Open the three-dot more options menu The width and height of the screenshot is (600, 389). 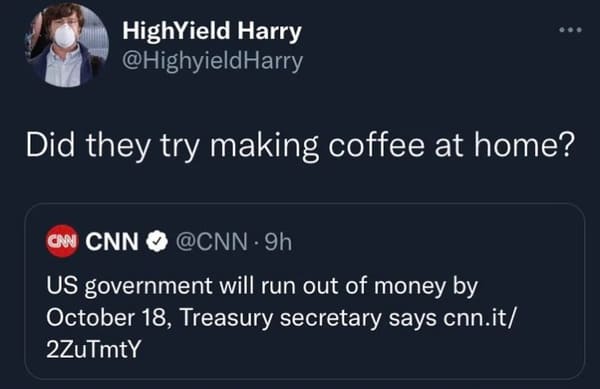pos(570,30)
